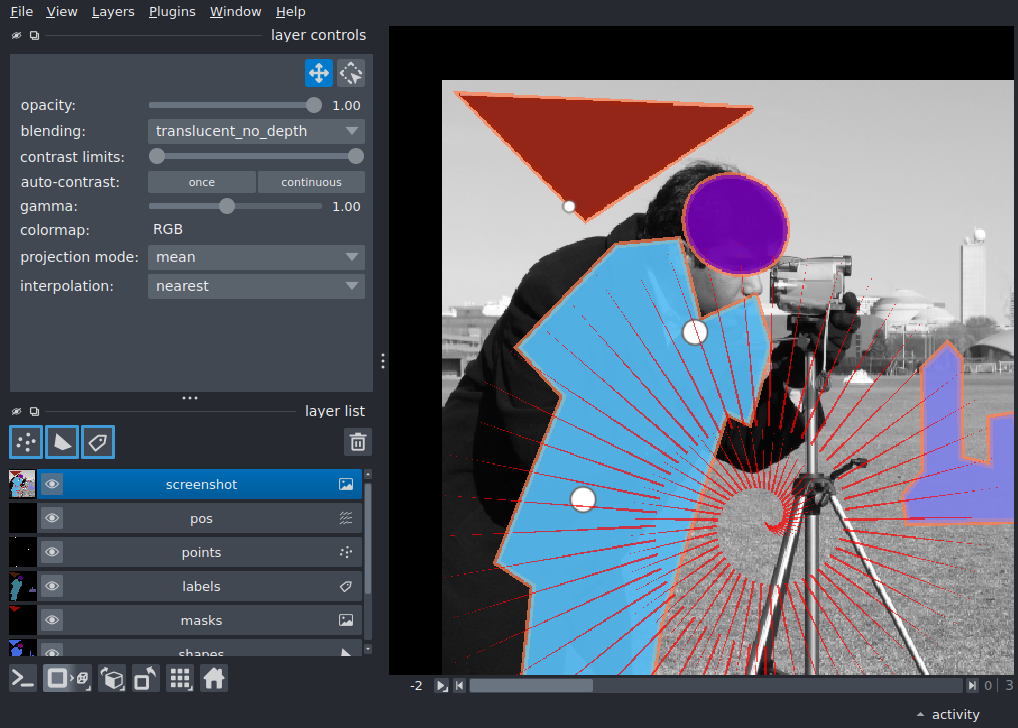
Task: Reset view with home icon
Action: coord(214,679)
